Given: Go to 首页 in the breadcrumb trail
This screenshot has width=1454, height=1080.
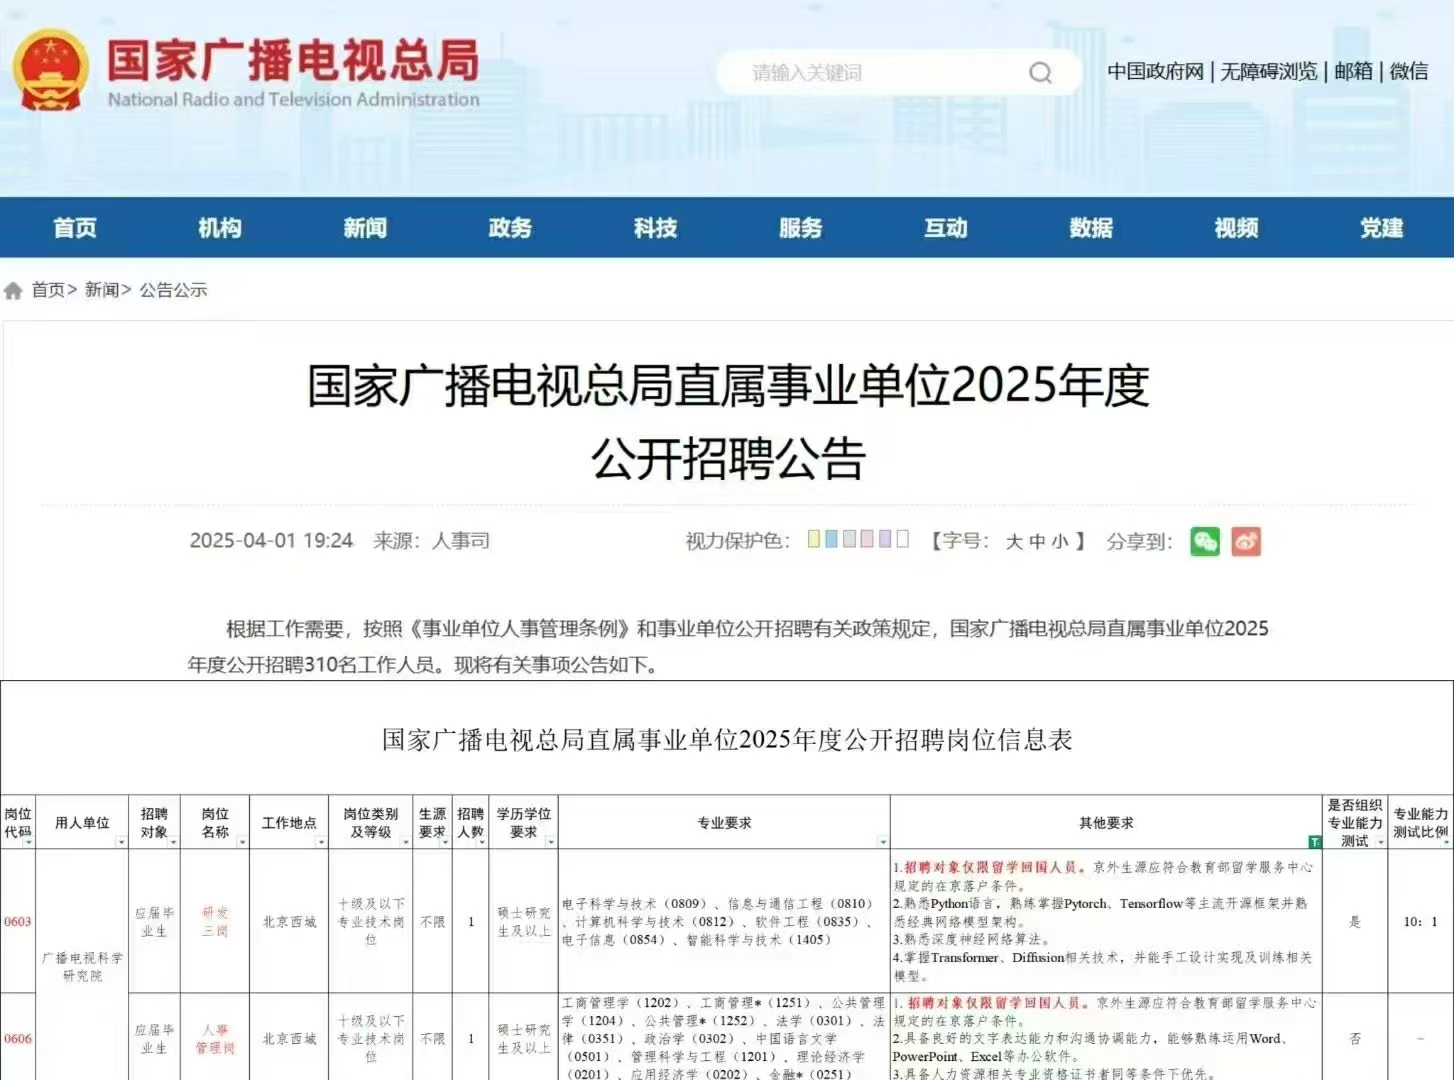Looking at the screenshot, I should (x=48, y=290).
